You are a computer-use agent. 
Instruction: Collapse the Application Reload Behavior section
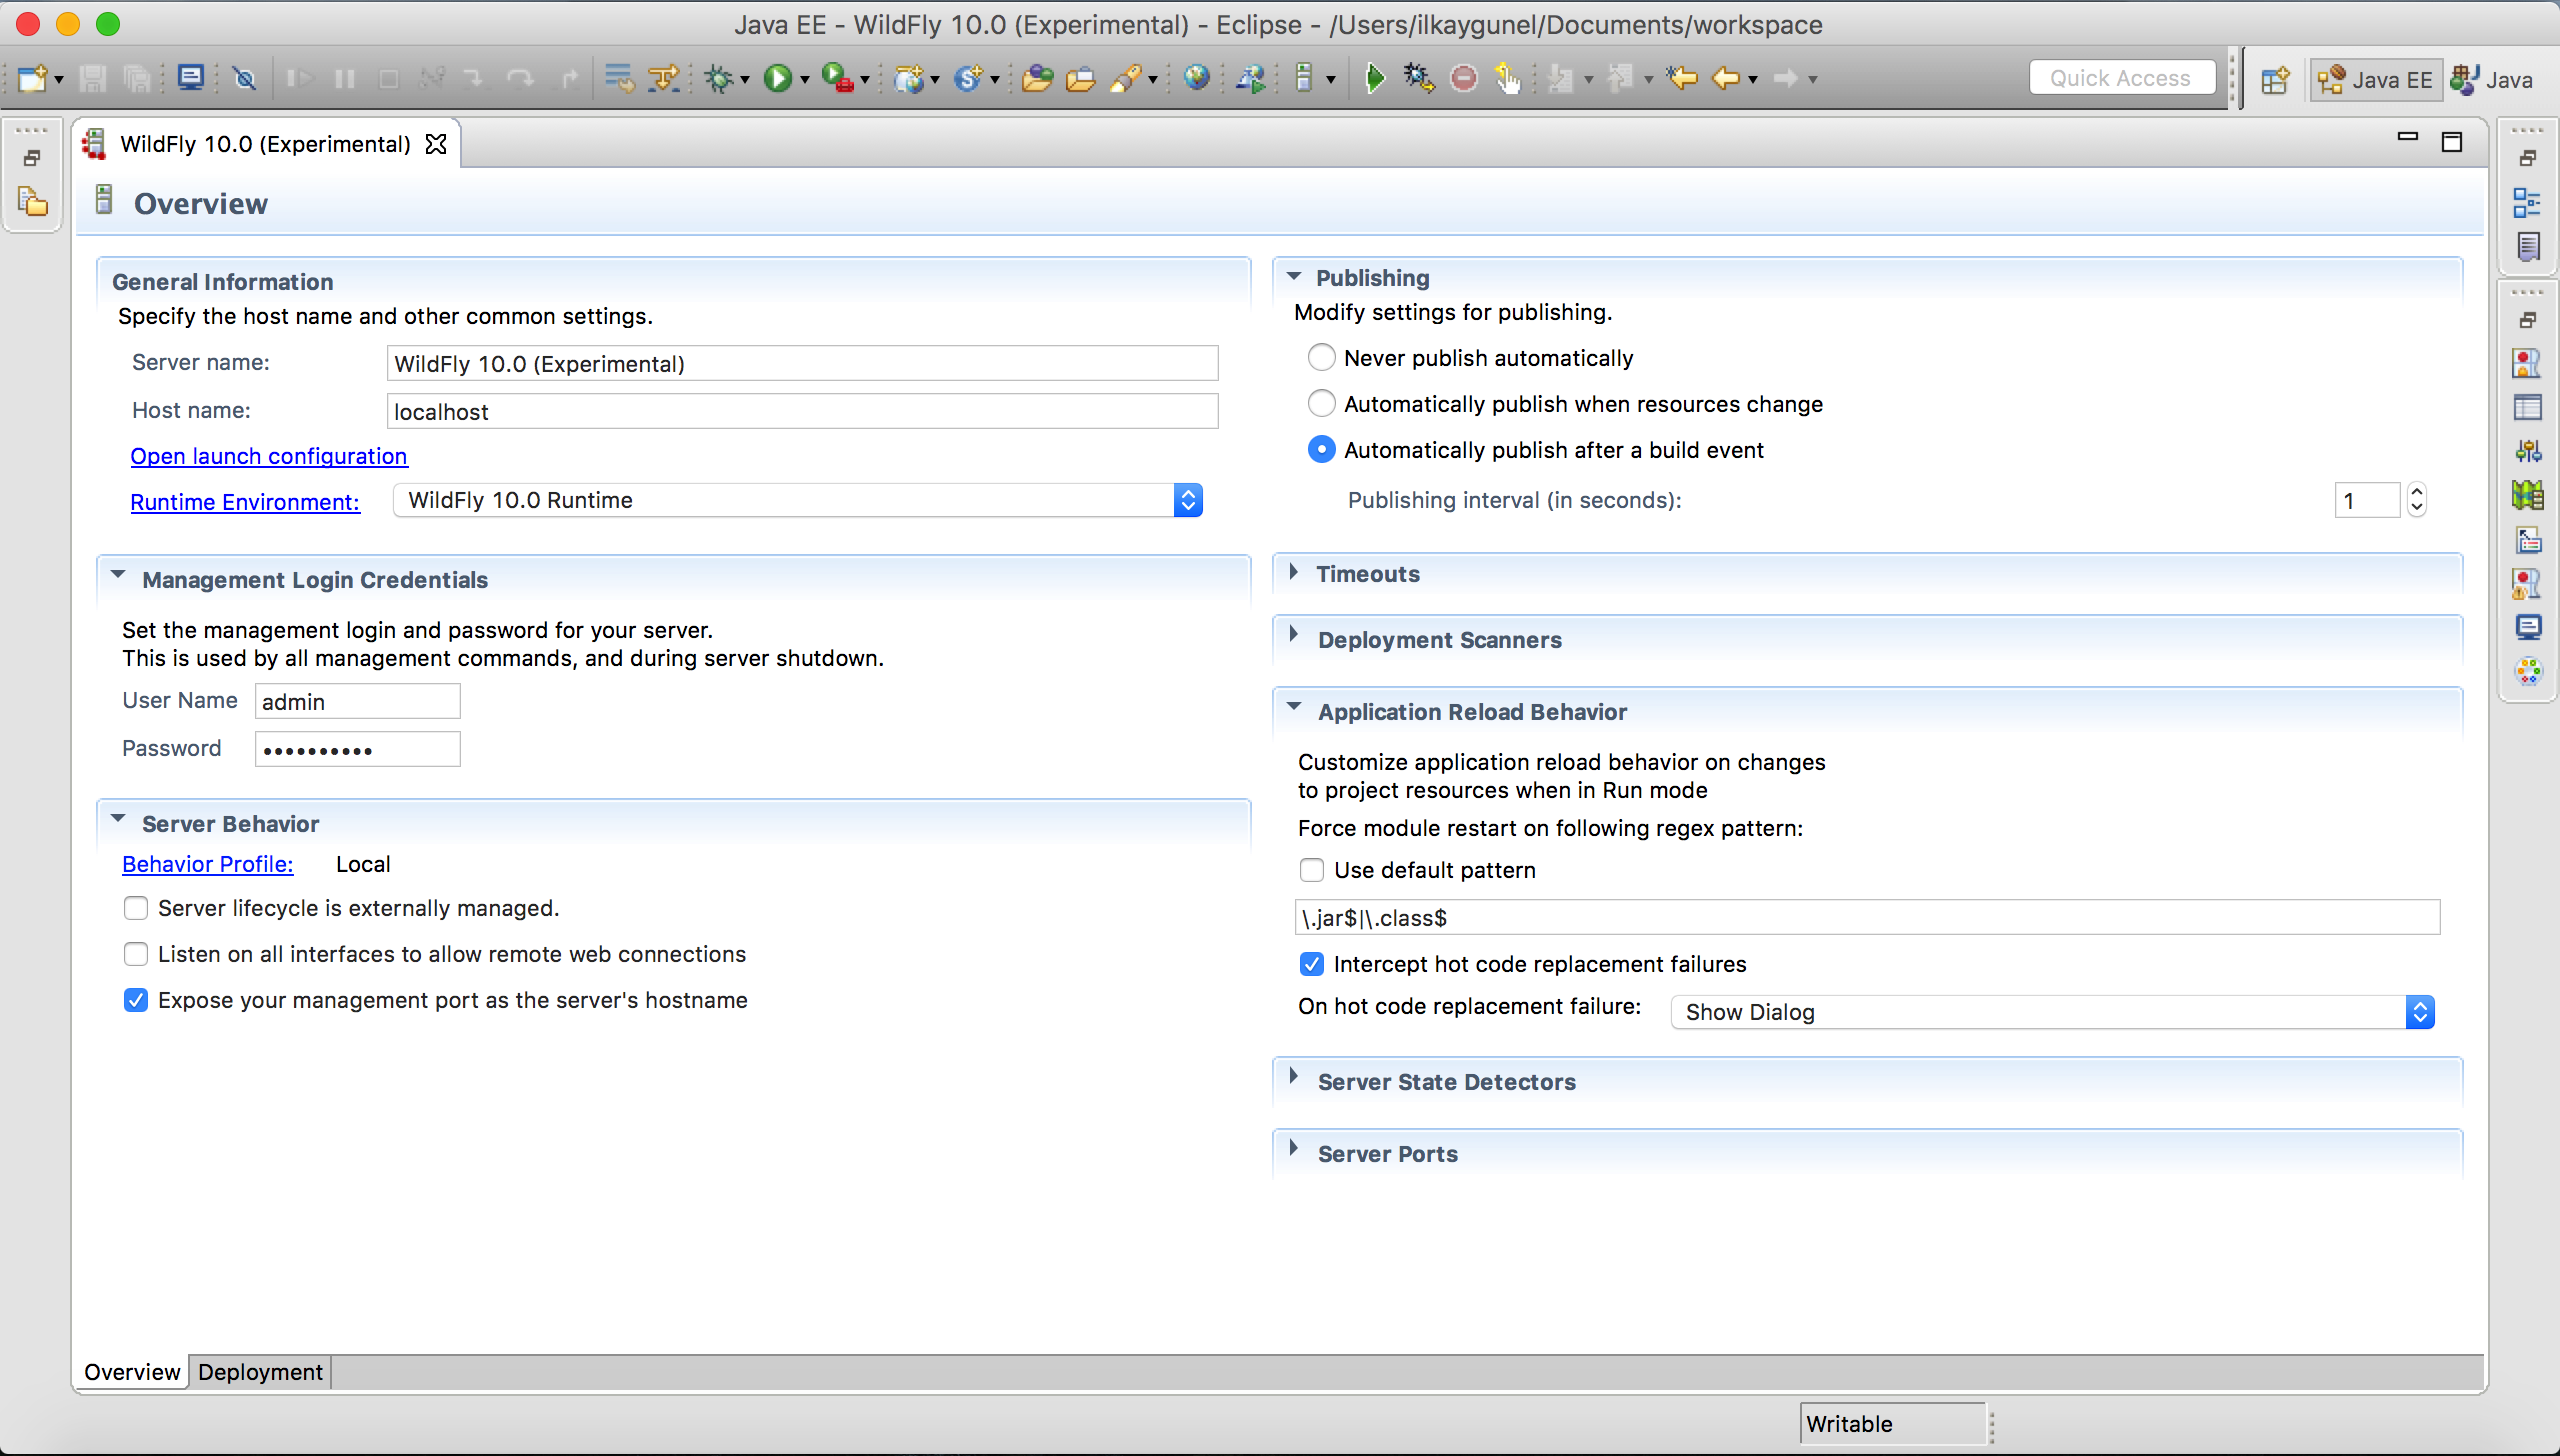click(x=1294, y=707)
